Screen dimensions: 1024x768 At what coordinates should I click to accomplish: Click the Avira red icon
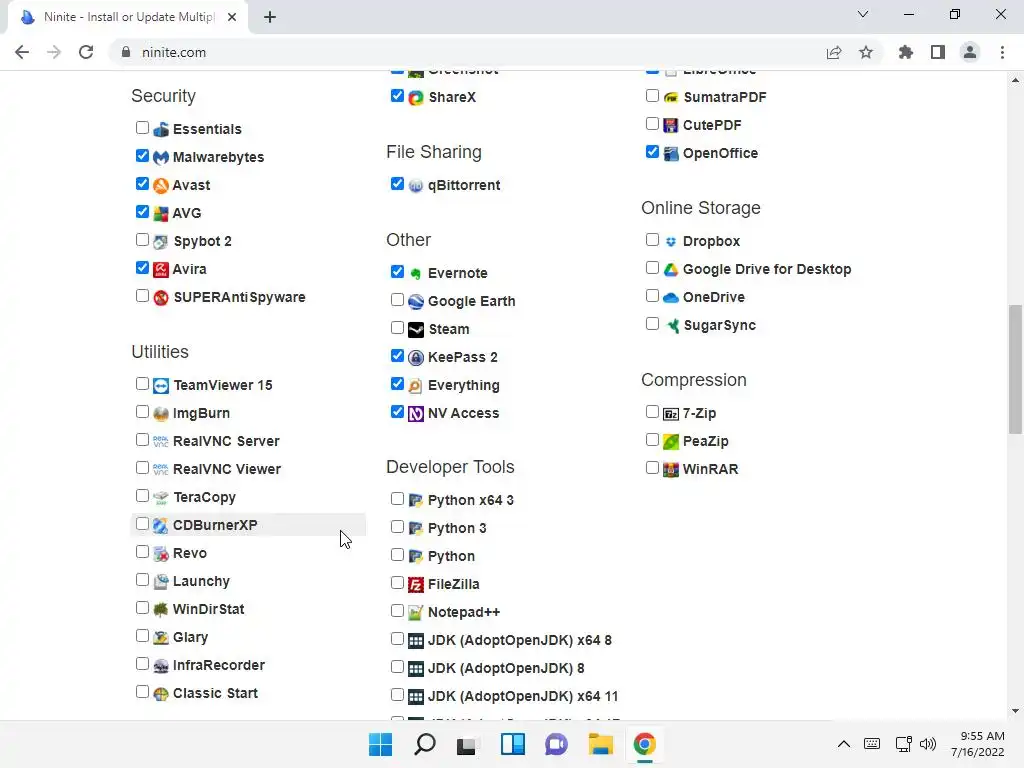[161, 269]
